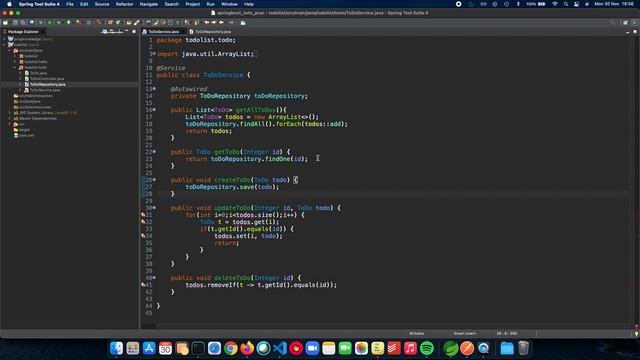Click the Writable status bar entry
640x360 pixels.
pyautogui.click(x=416, y=333)
